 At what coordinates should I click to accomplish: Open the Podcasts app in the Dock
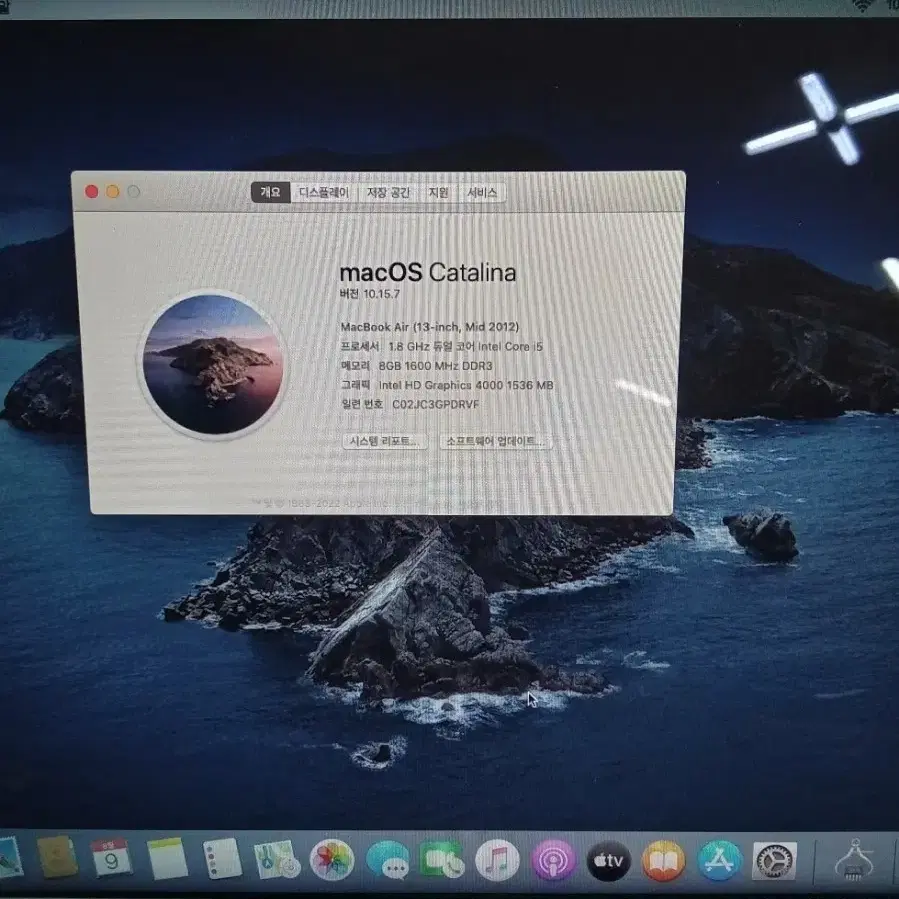553,860
